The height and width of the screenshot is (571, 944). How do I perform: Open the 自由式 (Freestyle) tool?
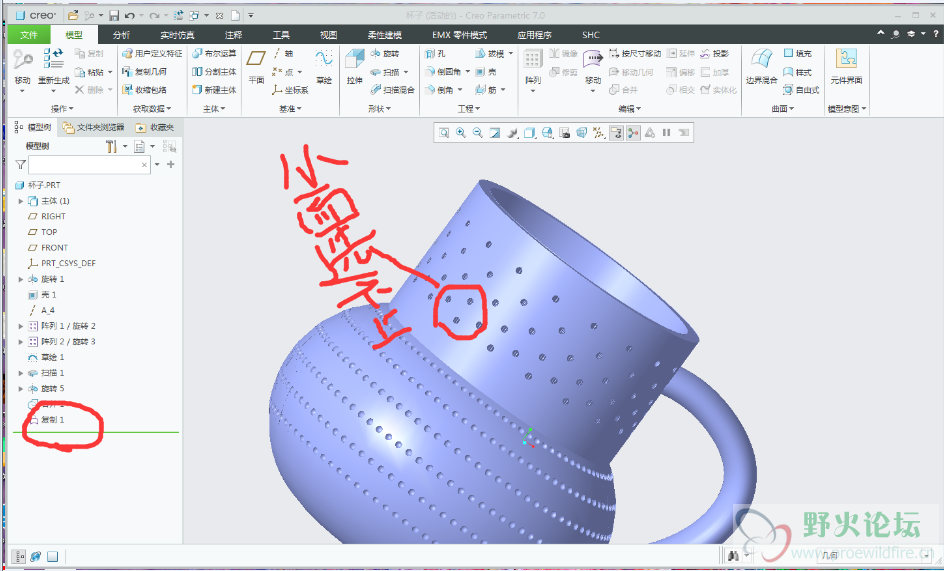(801, 90)
